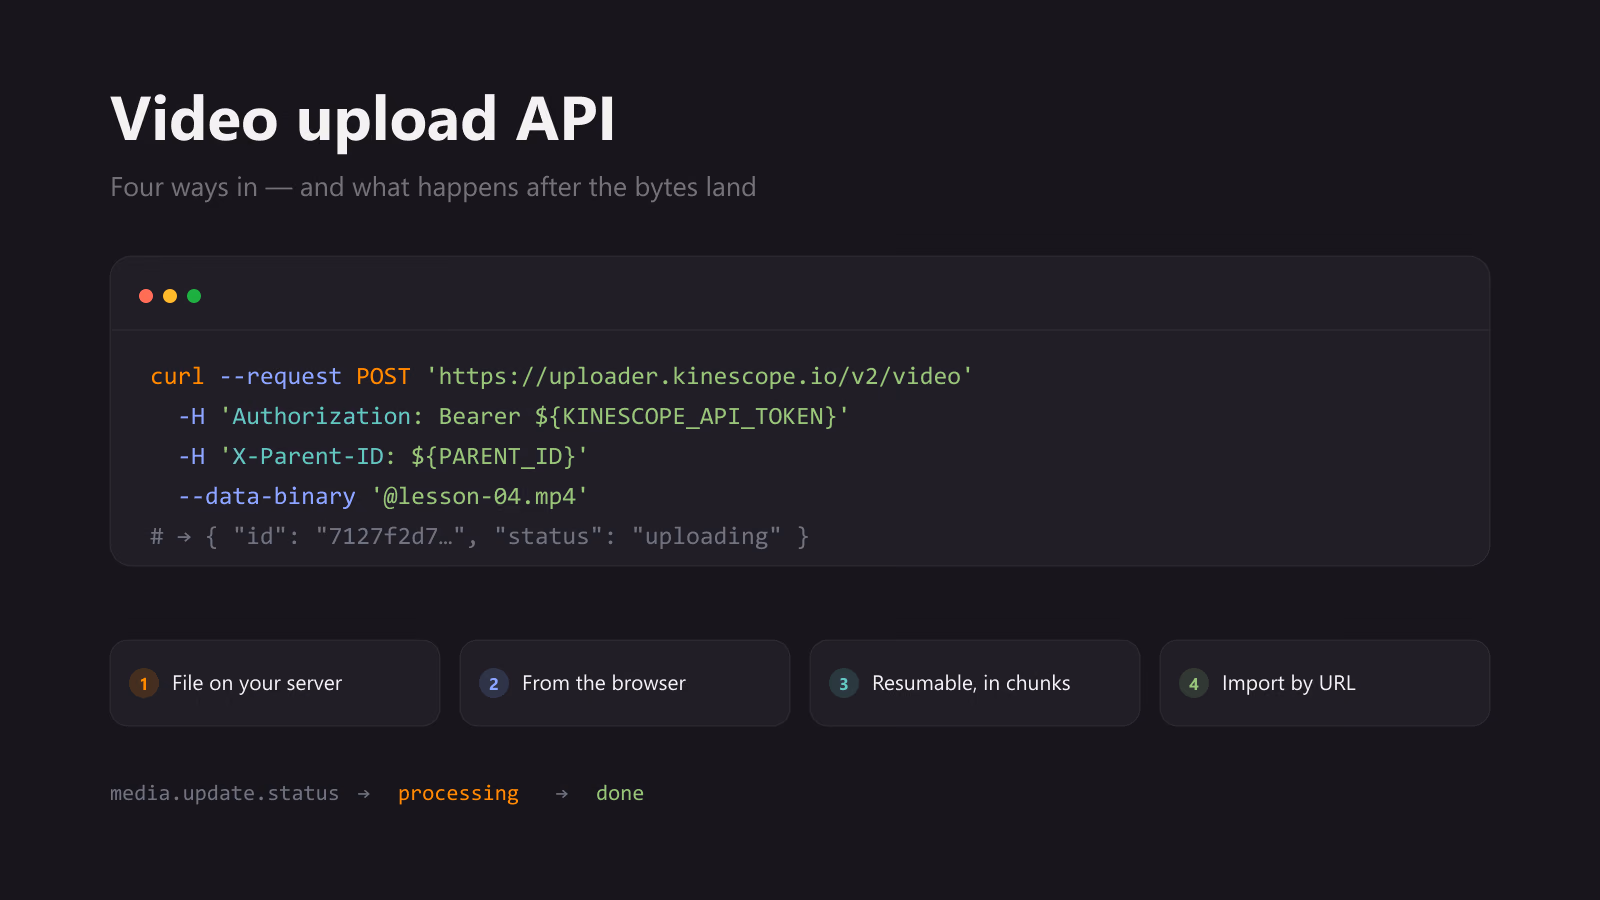
Task: Click the orange 'processing' status
Action: coord(458,793)
